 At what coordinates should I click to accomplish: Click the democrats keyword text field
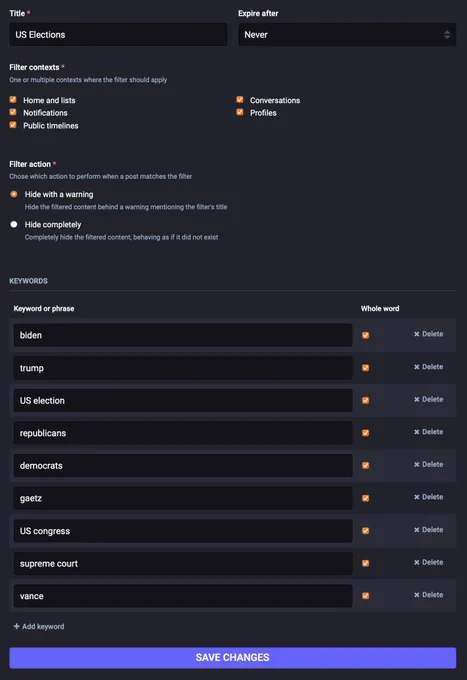183,466
